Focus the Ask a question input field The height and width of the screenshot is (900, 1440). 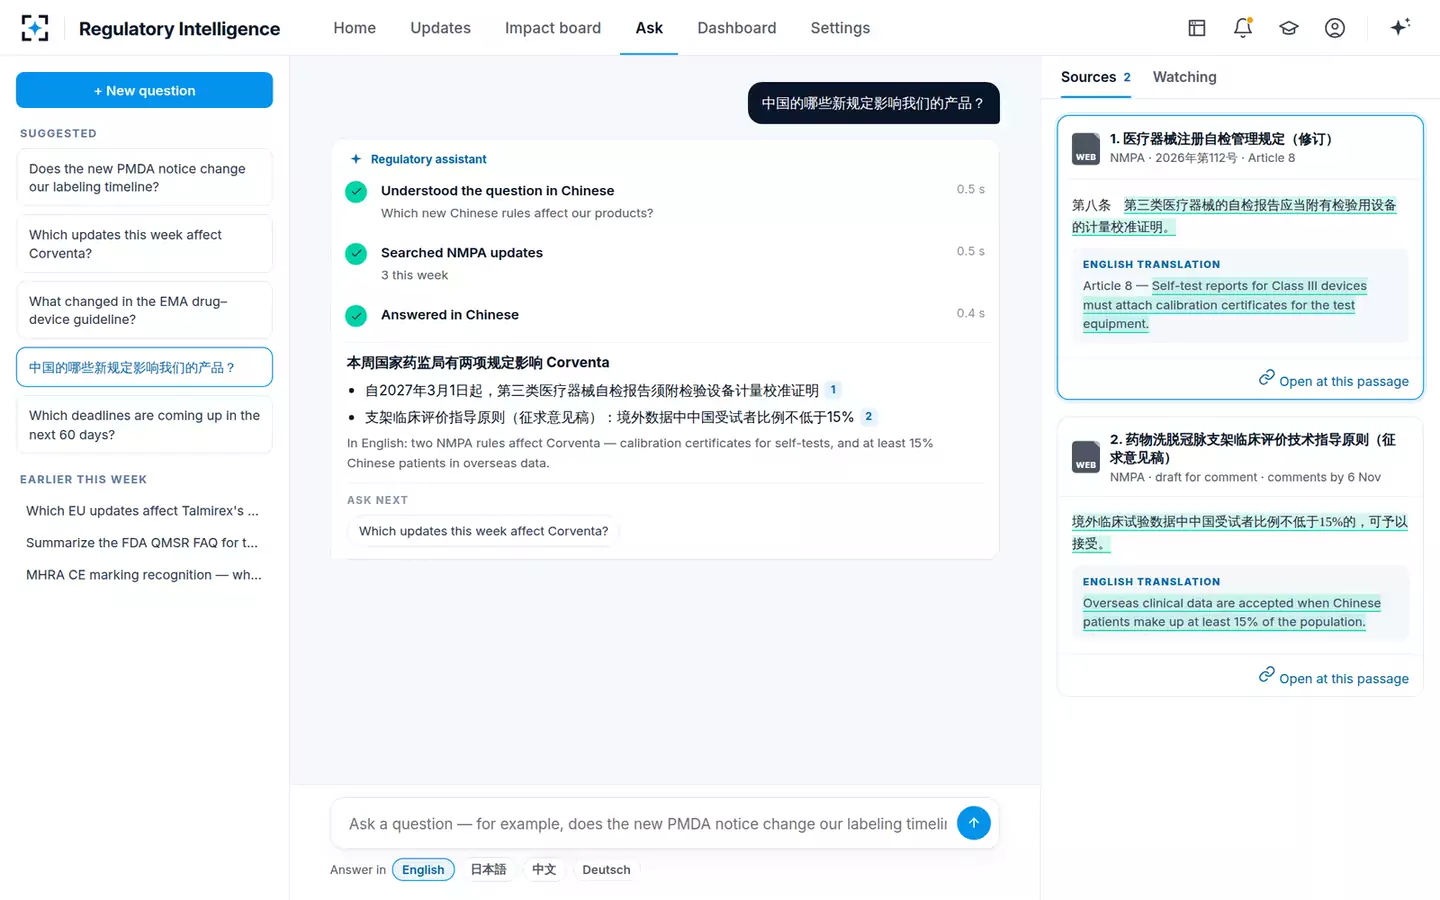[647, 823]
